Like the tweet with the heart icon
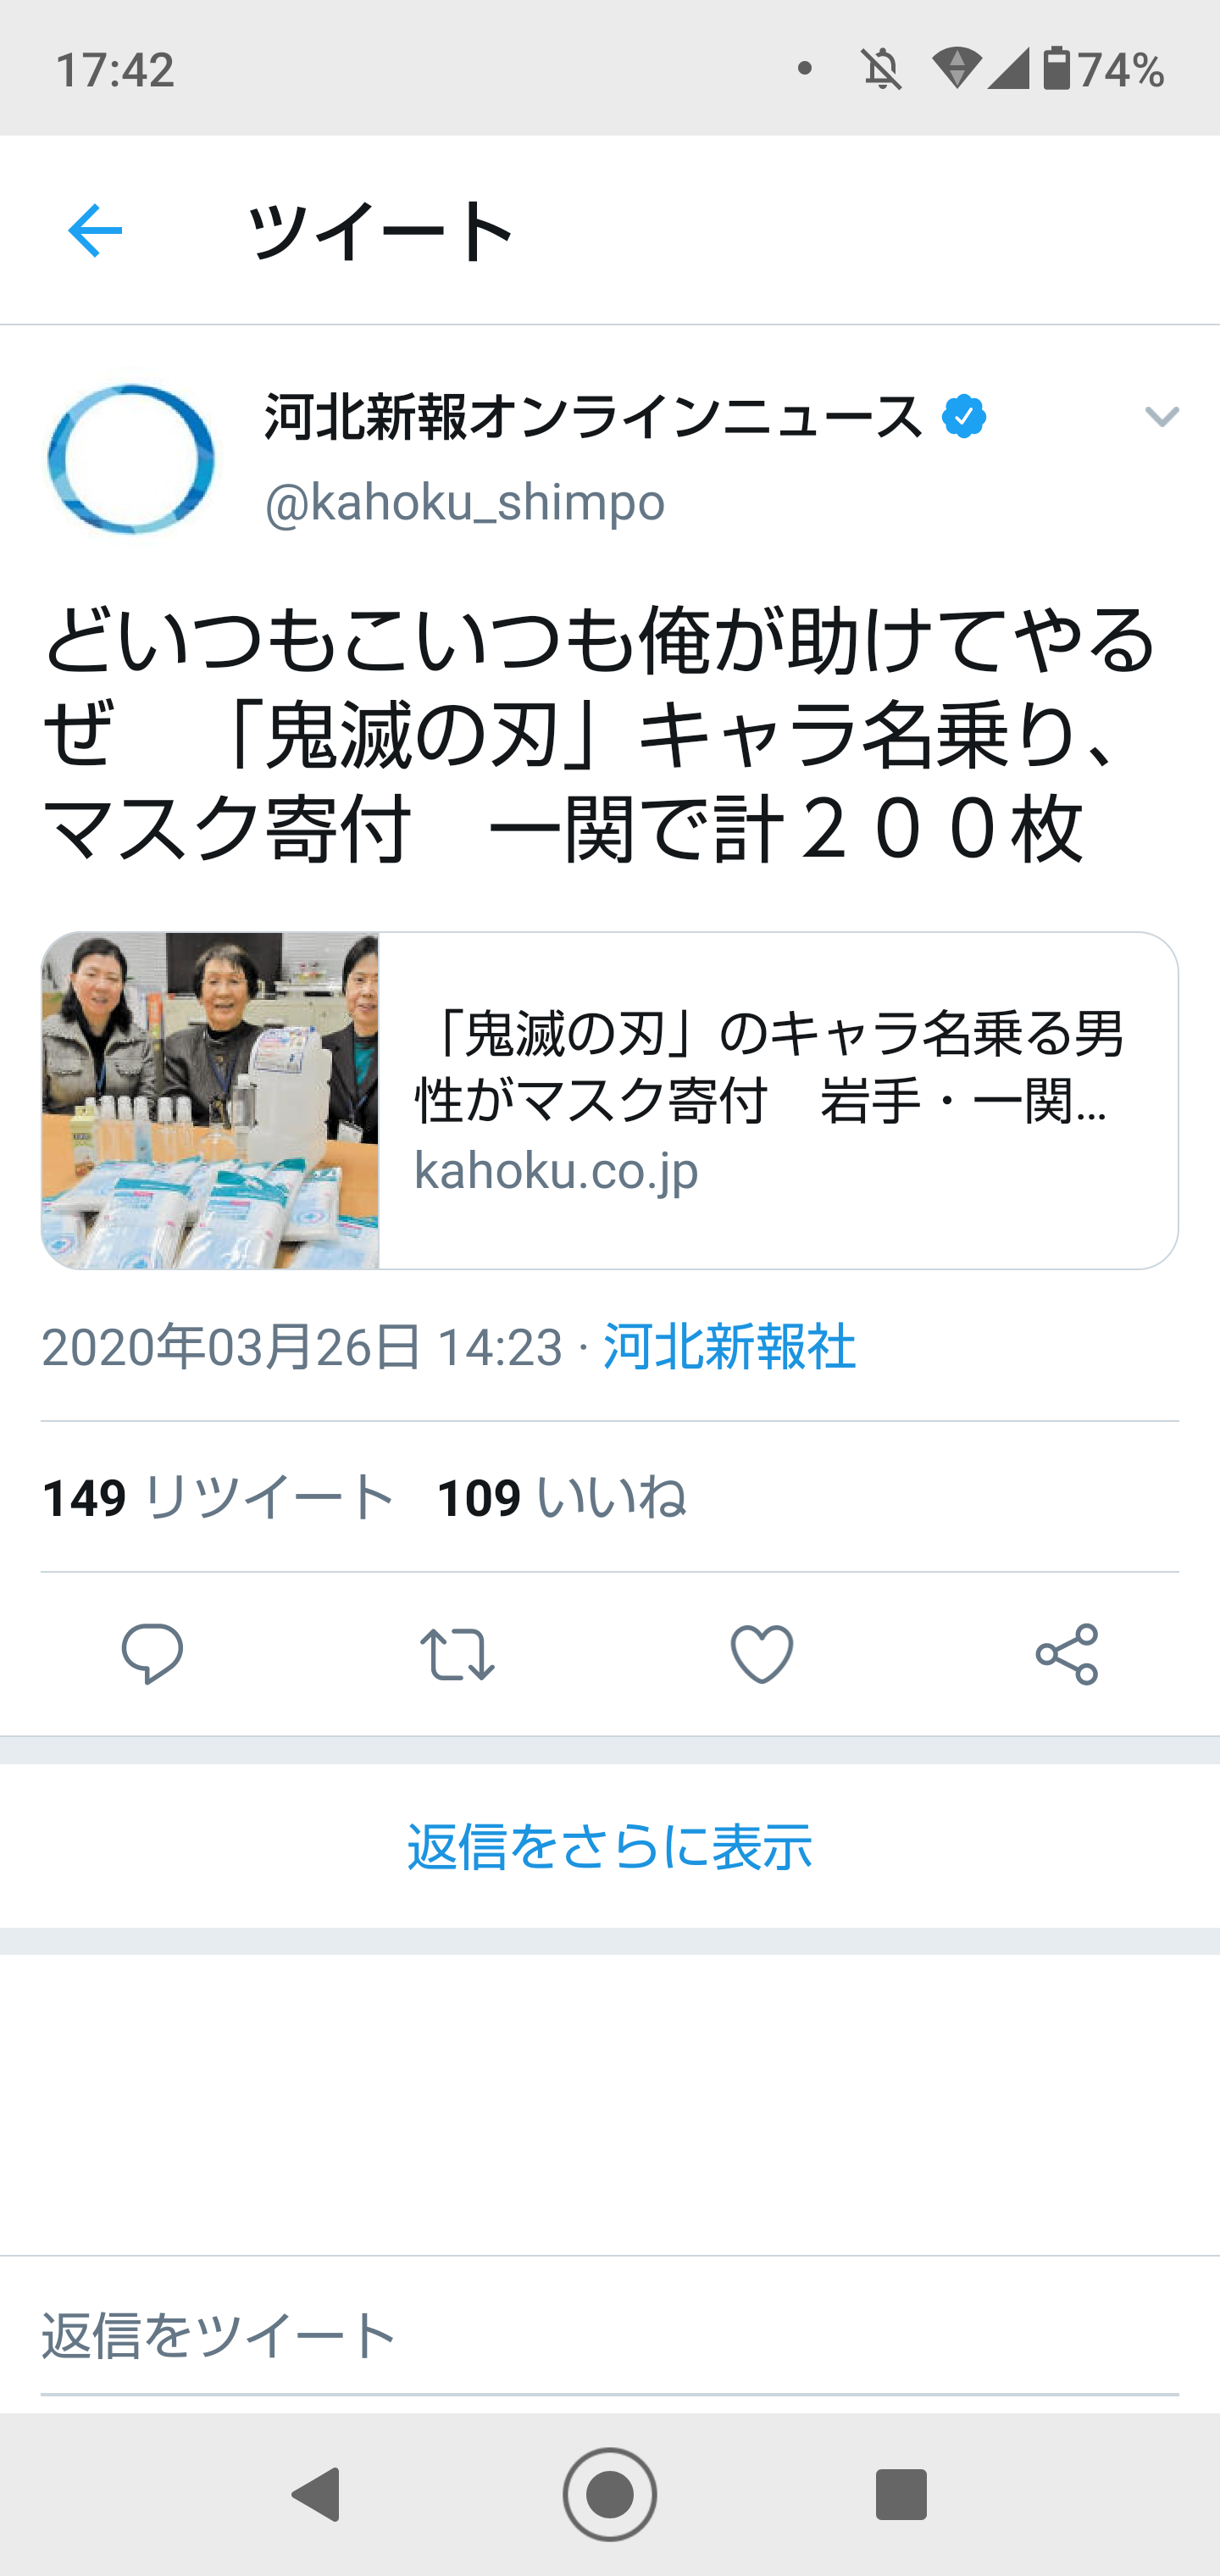 click(x=762, y=1654)
